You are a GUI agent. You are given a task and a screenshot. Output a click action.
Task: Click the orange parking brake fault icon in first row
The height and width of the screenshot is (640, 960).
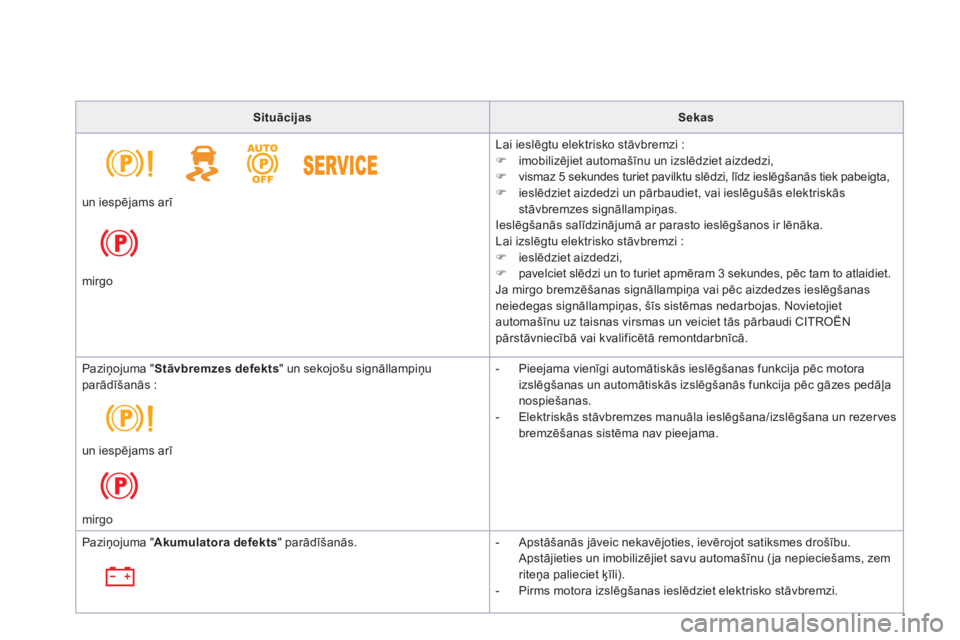pos(129,164)
